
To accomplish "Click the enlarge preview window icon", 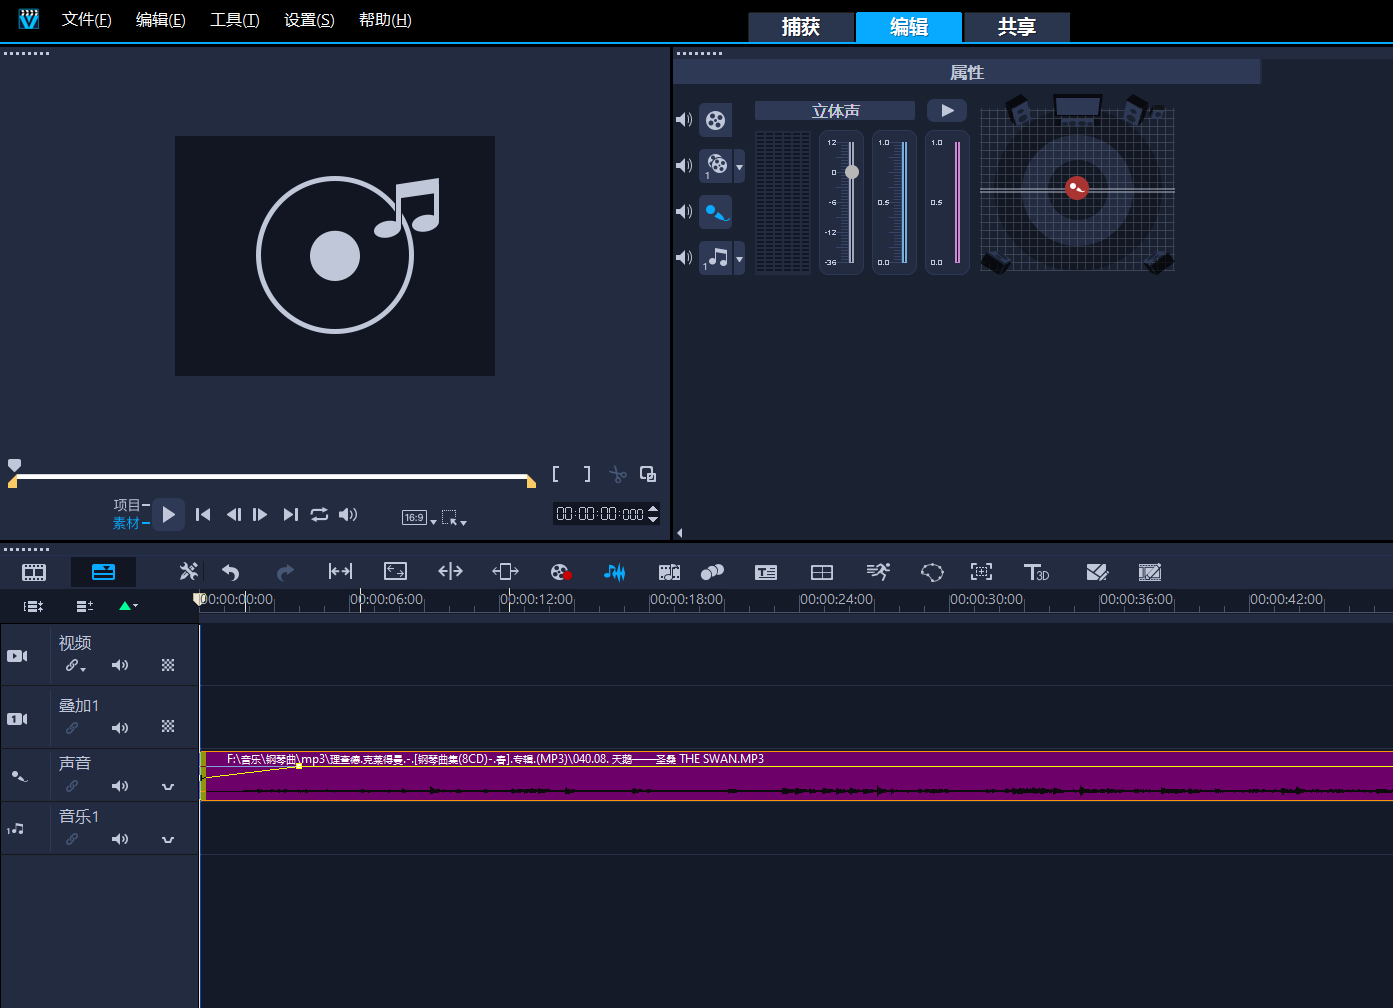I will [x=648, y=474].
